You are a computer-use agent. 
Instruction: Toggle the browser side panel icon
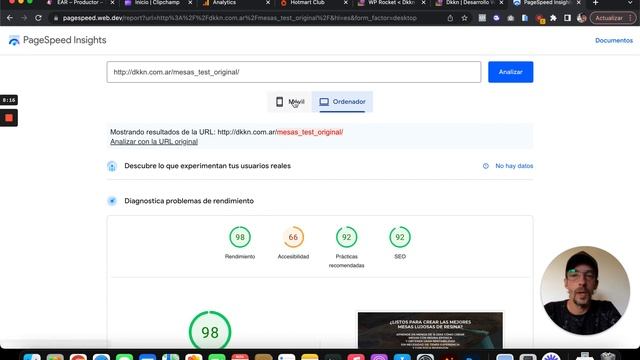coord(567,18)
